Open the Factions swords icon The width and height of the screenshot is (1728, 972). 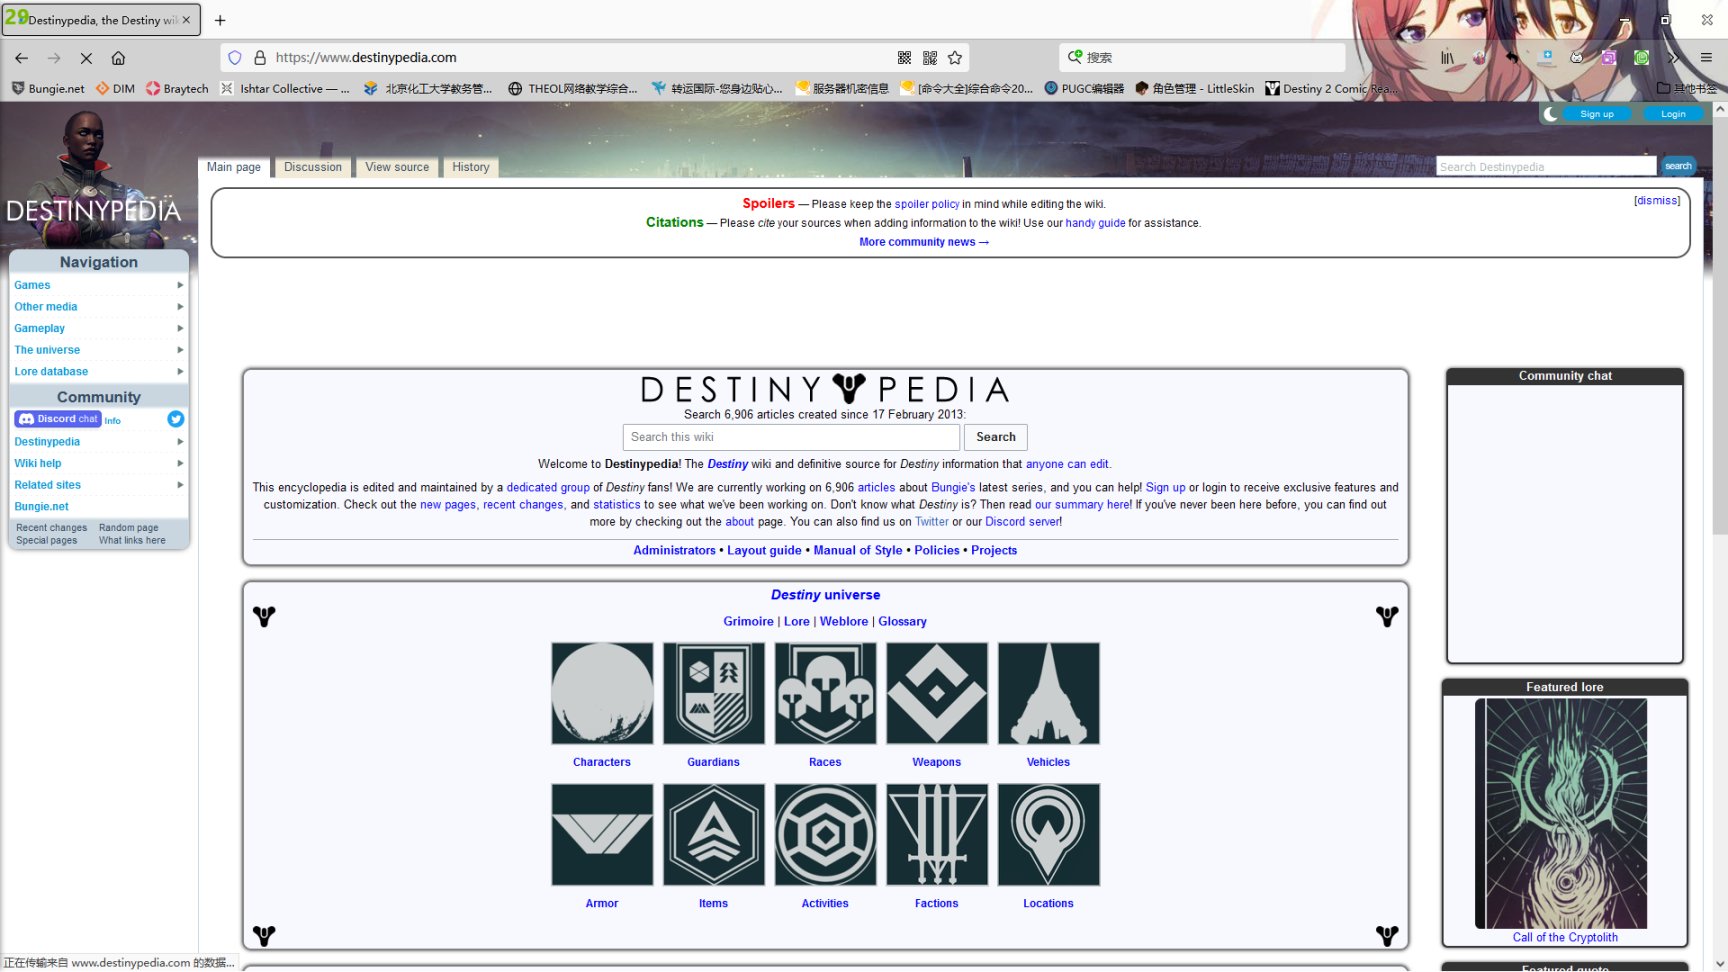pos(937,834)
